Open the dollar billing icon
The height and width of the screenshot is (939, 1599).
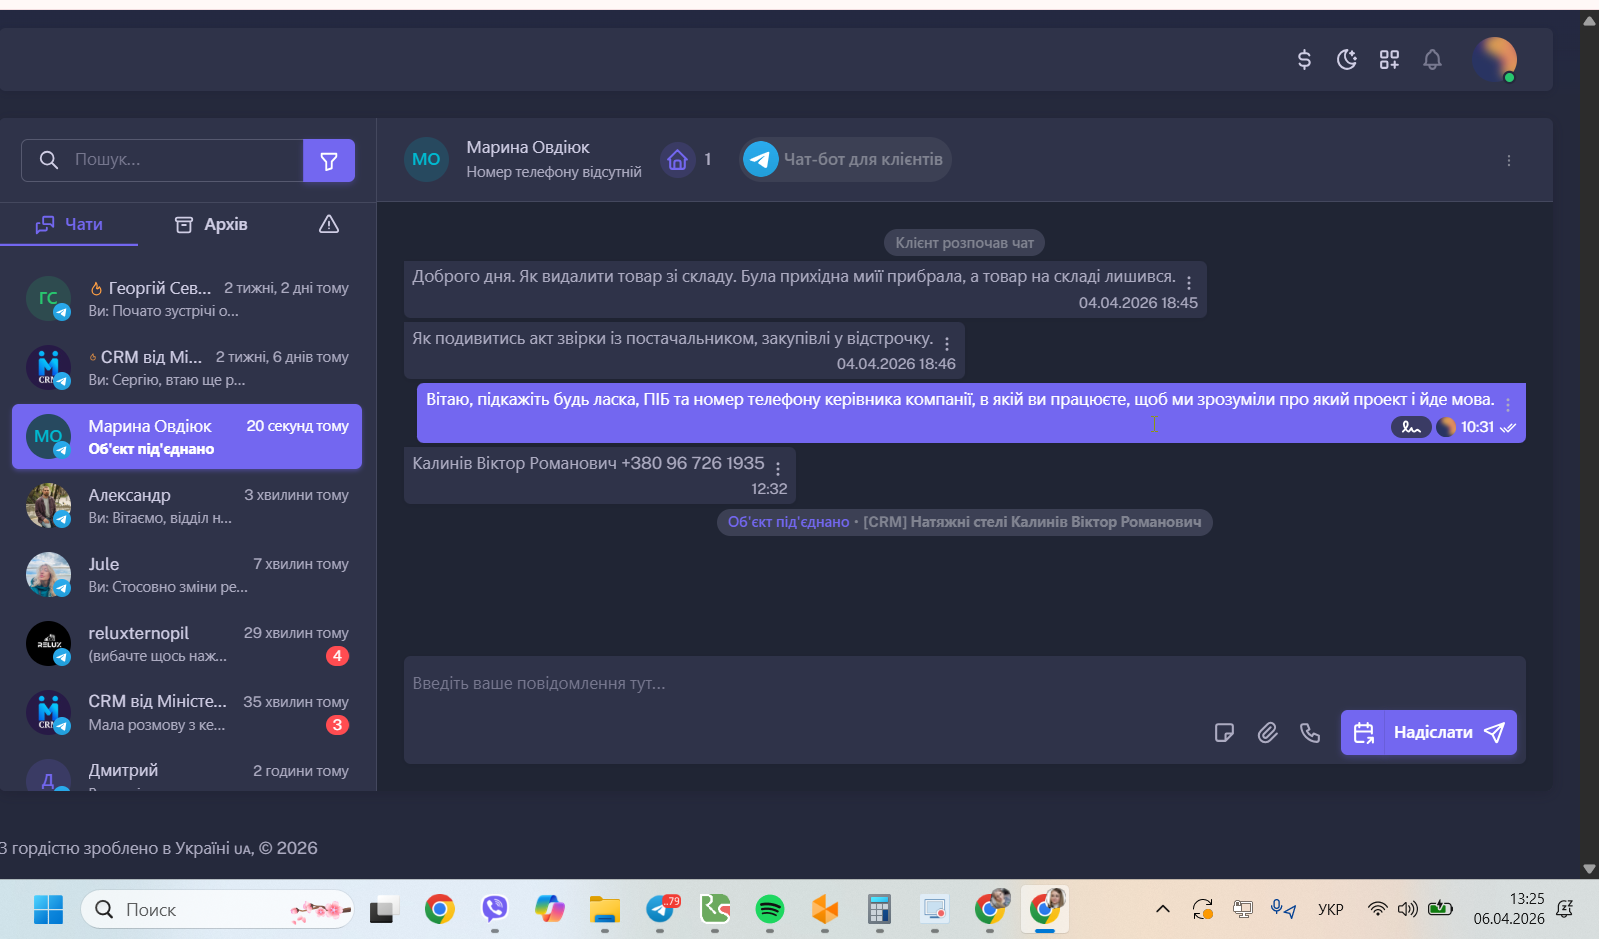point(1304,60)
